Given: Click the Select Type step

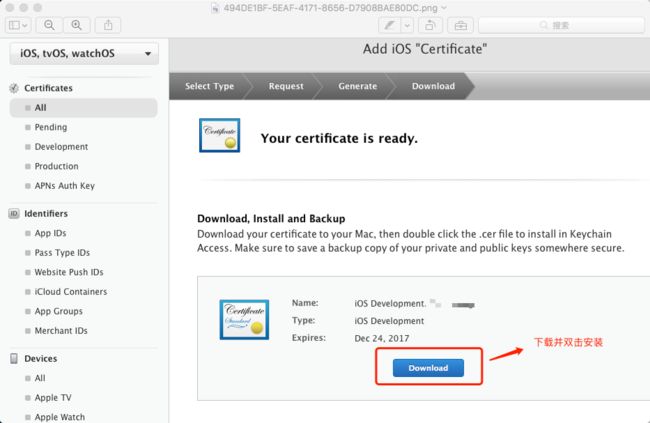Looking at the screenshot, I should pyautogui.click(x=209, y=86).
